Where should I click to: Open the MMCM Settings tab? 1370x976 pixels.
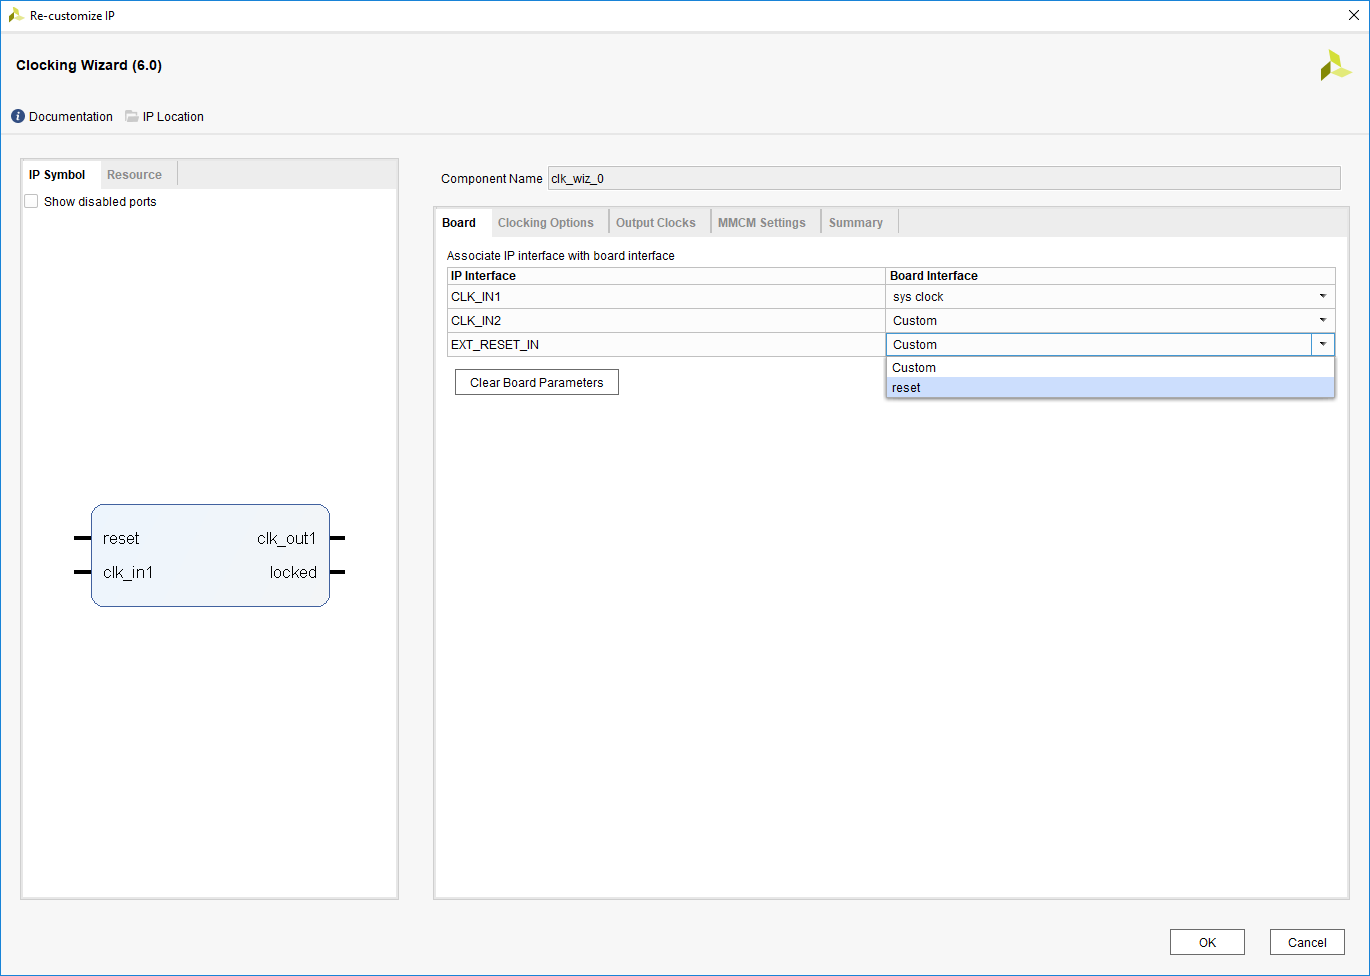click(x=762, y=223)
